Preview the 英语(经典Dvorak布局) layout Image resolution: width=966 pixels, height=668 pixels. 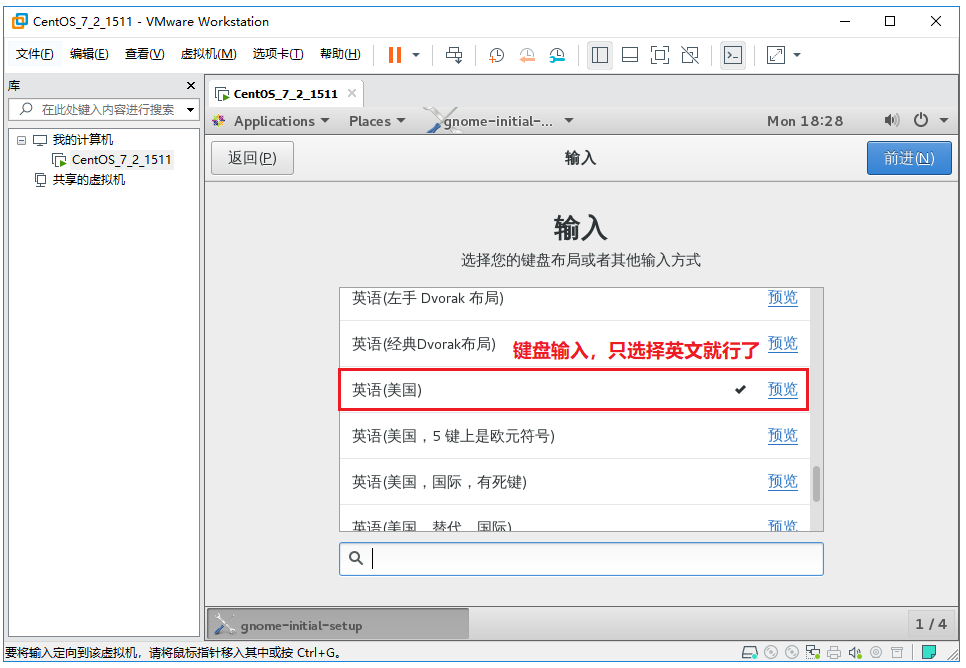tap(782, 343)
